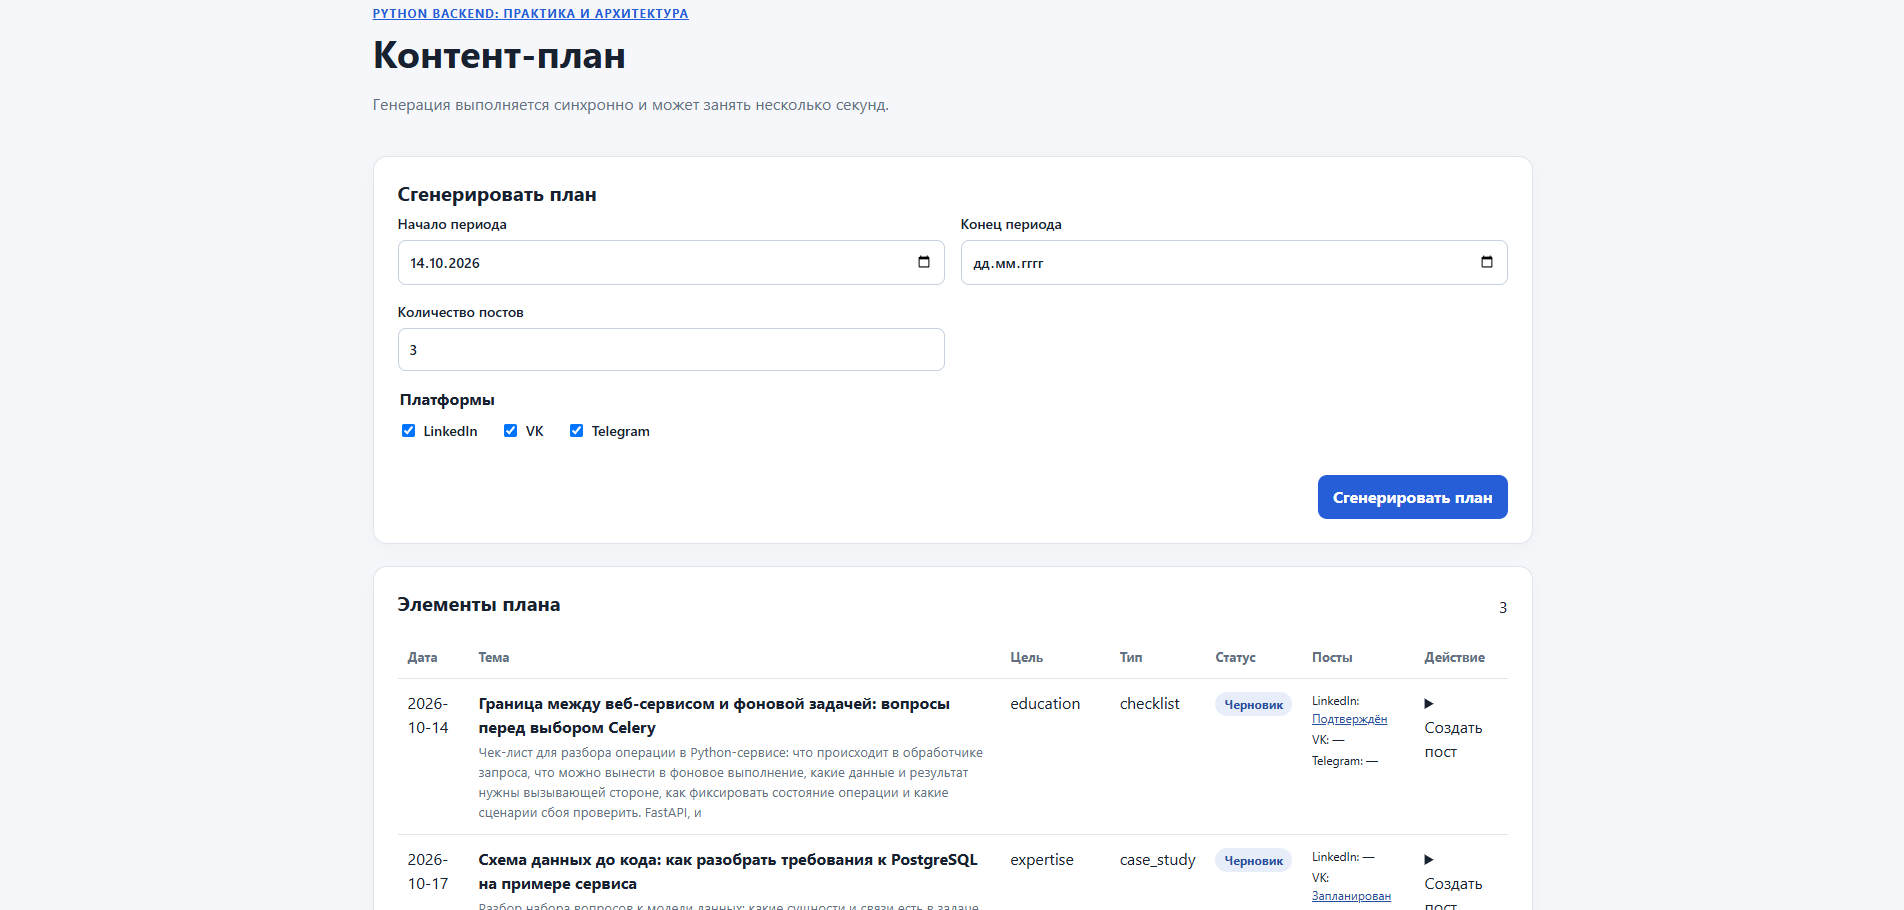The height and width of the screenshot is (910, 1904).
Task: Open calendar picker for Начало периода
Action: [924, 262]
